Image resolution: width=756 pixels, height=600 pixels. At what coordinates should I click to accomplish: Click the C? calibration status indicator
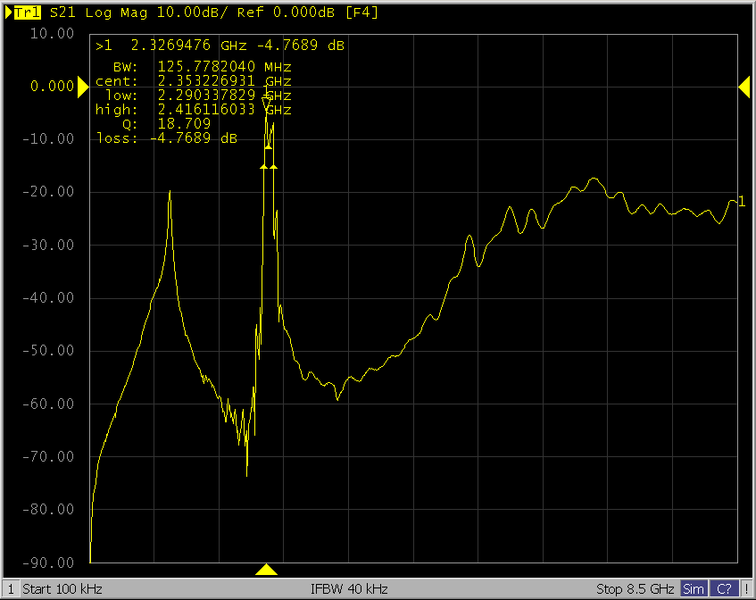[x=723, y=588]
